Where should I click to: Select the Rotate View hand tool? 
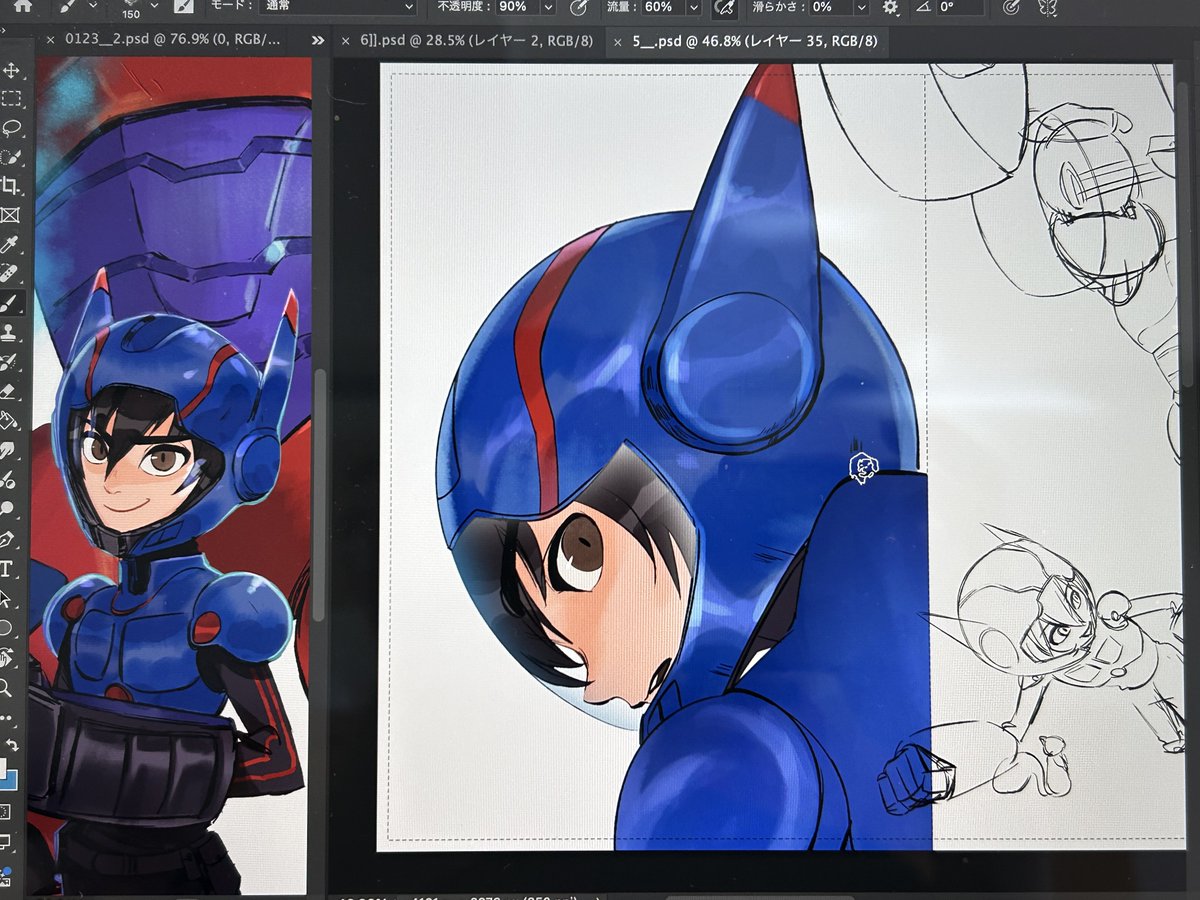point(8,658)
